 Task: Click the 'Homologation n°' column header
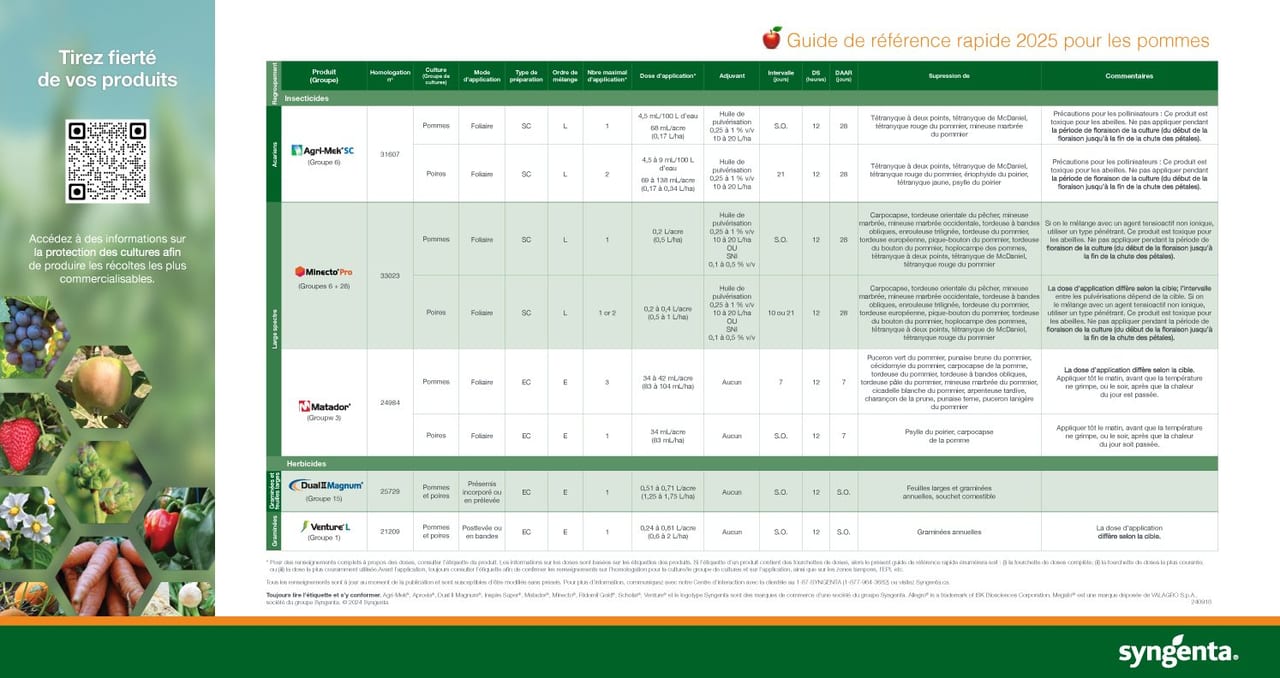point(390,76)
